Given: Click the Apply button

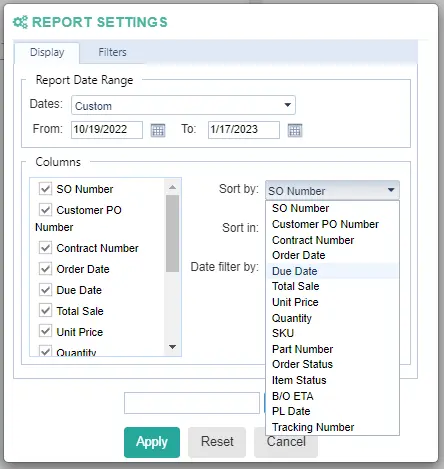Looking at the screenshot, I should coord(152,442).
